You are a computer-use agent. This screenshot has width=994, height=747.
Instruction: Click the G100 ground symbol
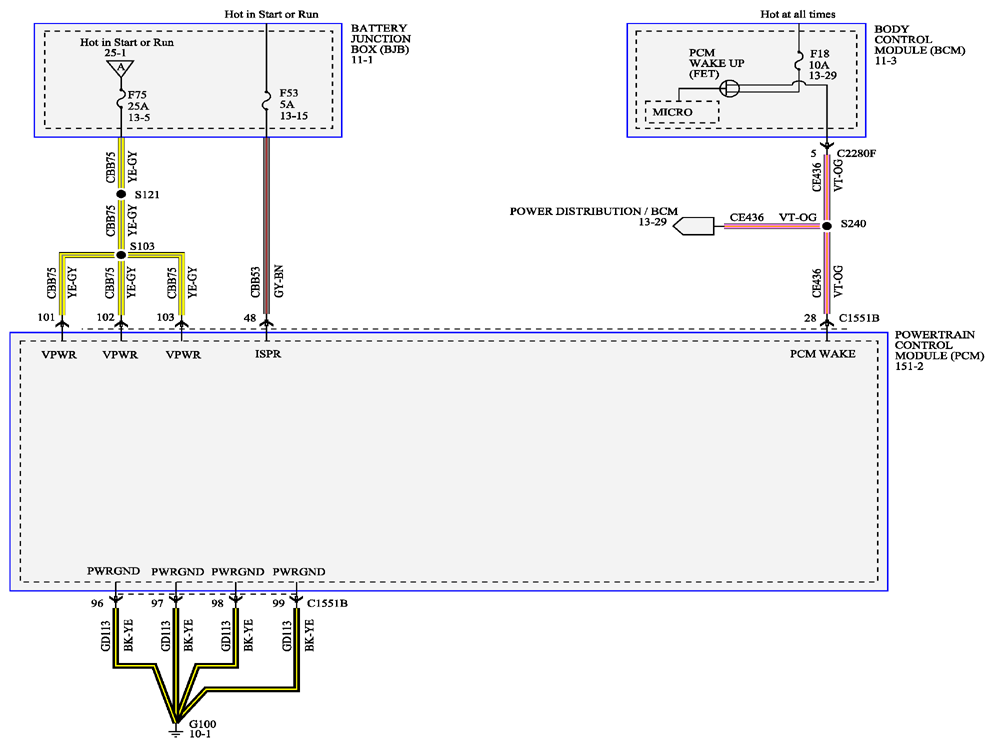pos(176,729)
